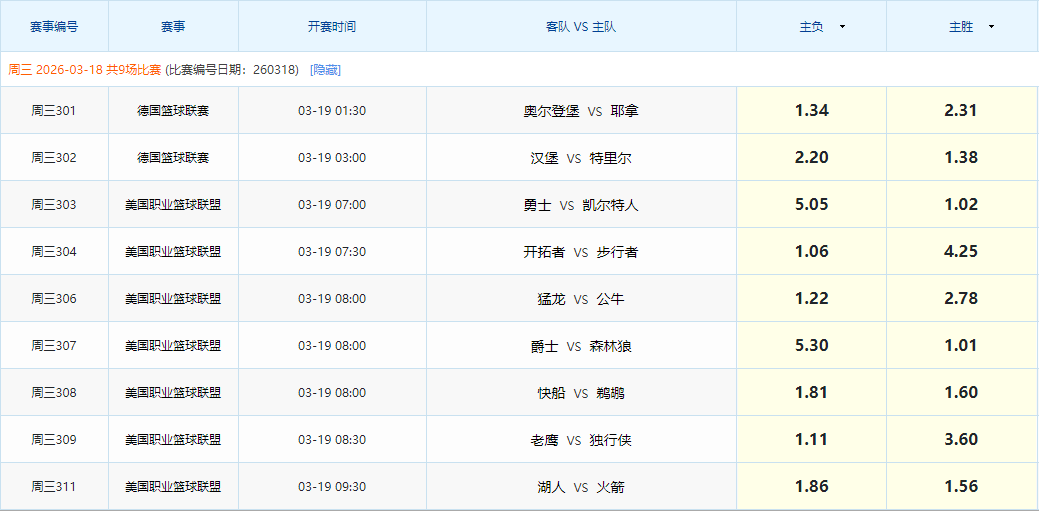Click match number 周三307
Image resolution: width=1039 pixels, height=511 pixels.
pyautogui.click(x=54, y=346)
